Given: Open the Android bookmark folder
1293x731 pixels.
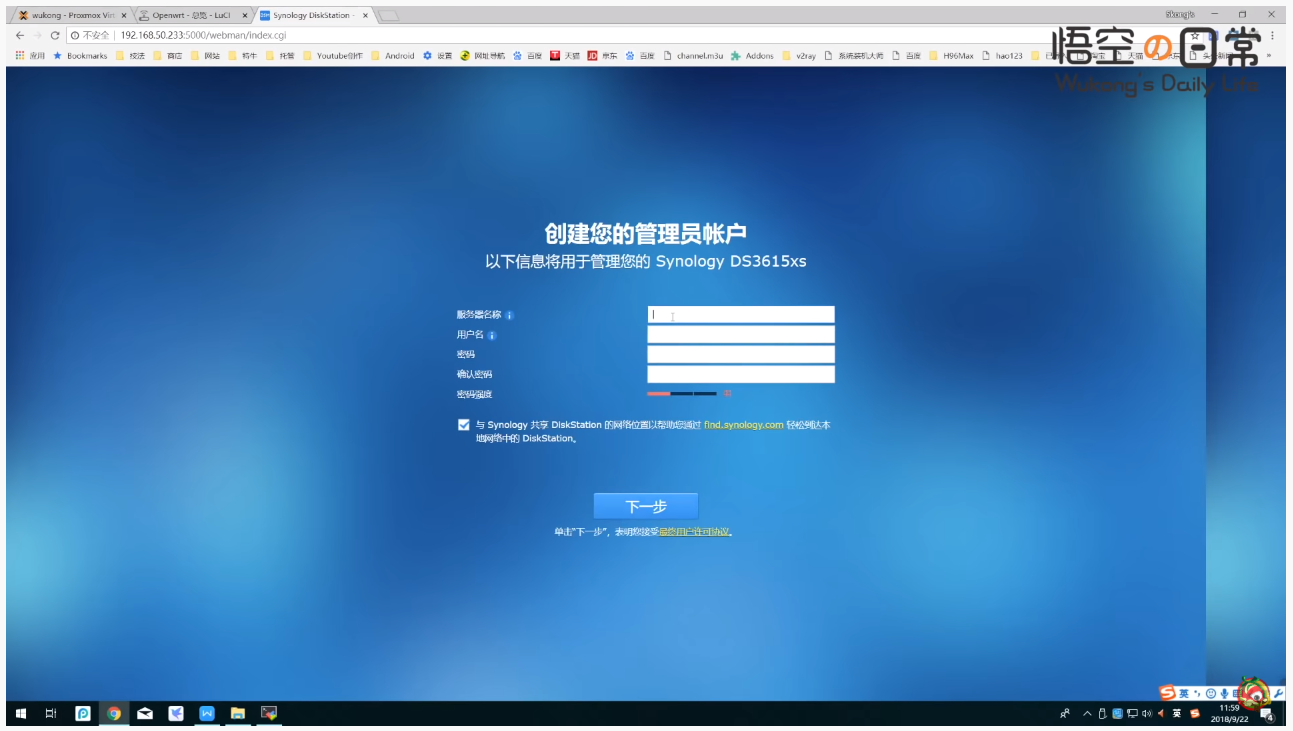Looking at the screenshot, I should coord(393,56).
